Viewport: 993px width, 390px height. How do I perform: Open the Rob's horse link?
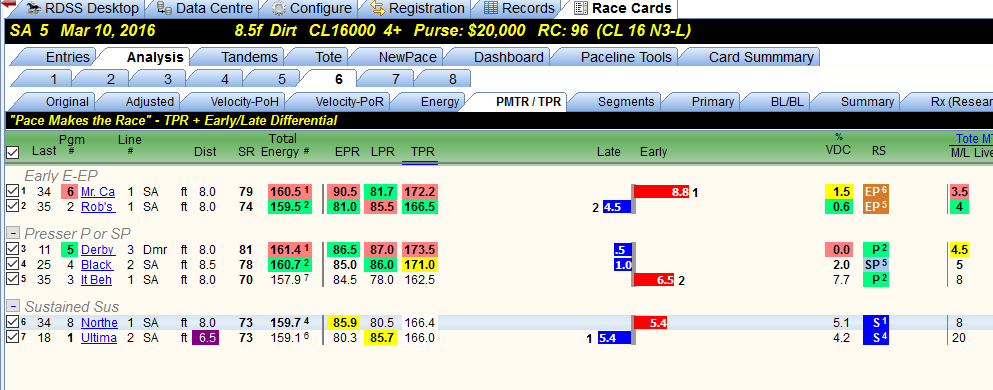click(98, 207)
